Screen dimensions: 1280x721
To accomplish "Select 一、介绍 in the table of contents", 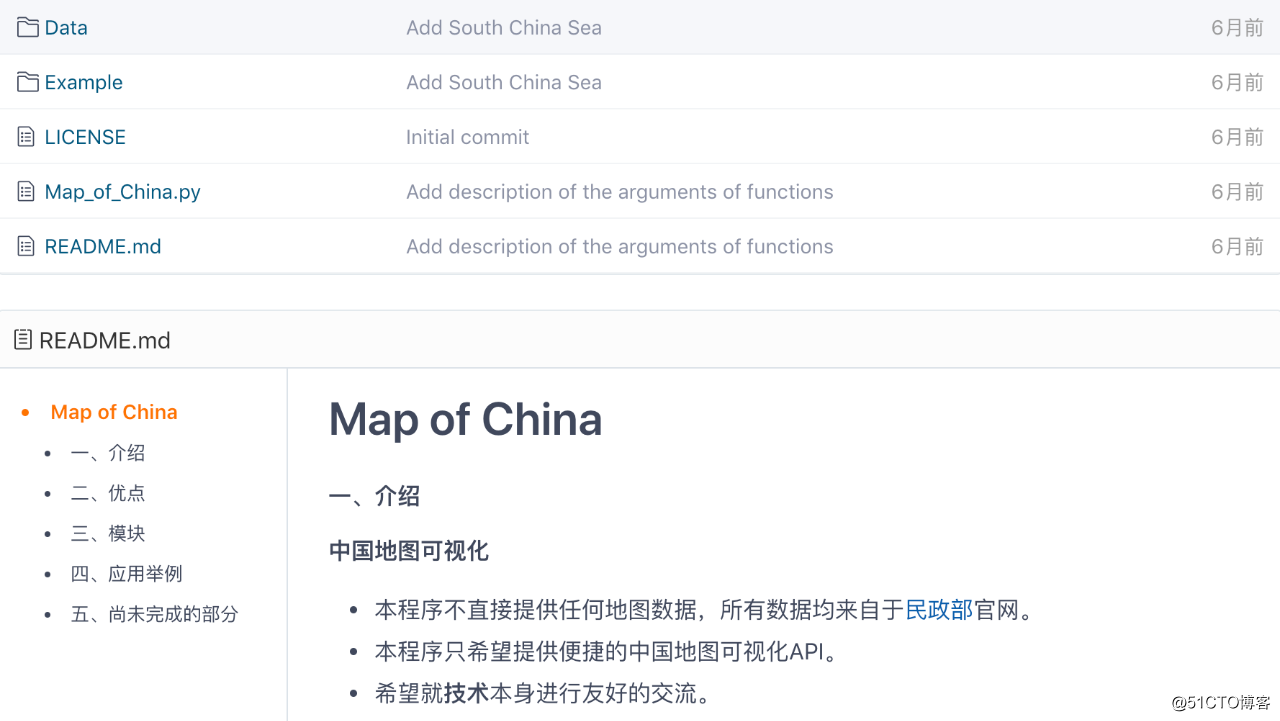I will tap(108, 452).
